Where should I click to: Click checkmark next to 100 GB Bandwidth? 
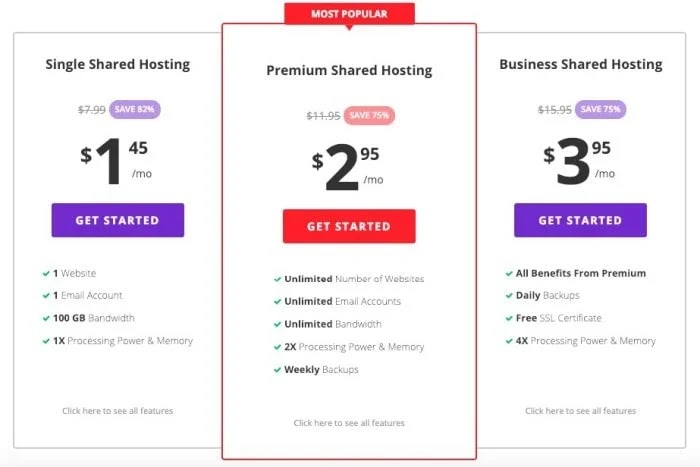[46, 318]
